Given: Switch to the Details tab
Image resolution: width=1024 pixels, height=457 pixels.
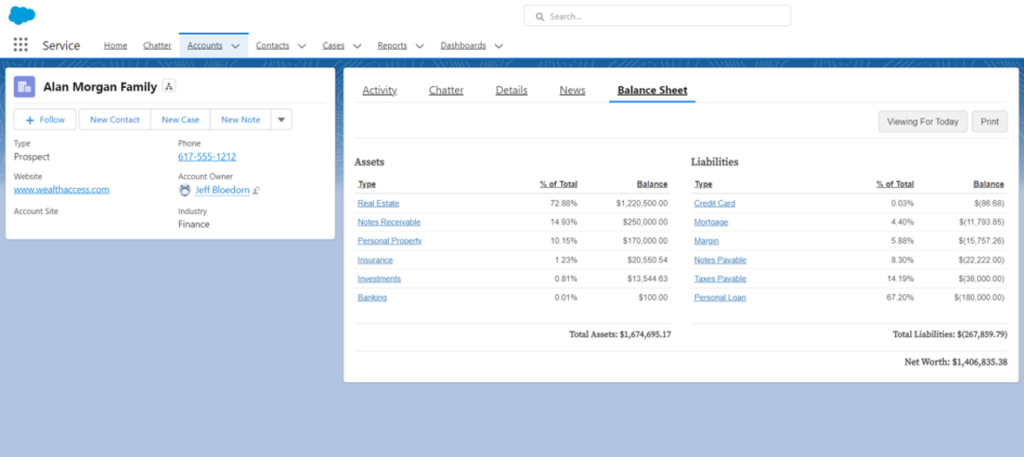Looking at the screenshot, I should coord(511,91).
